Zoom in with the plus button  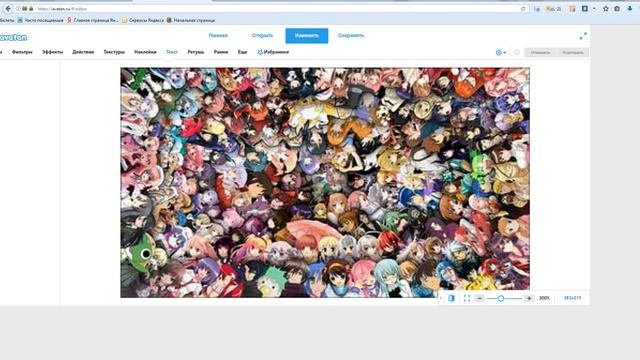tap(529, 298)
